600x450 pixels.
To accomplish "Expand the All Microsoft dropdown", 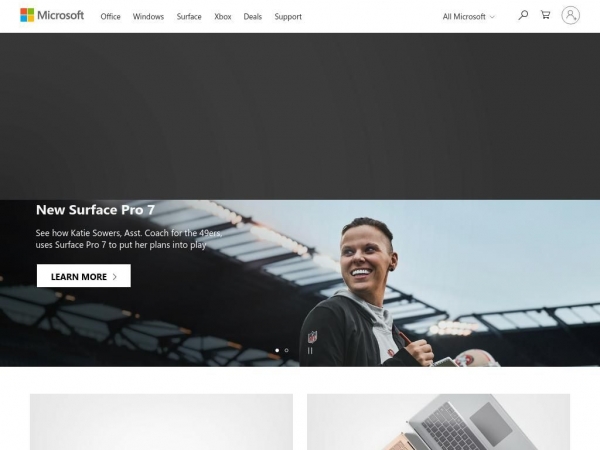I will coord(469,17).
